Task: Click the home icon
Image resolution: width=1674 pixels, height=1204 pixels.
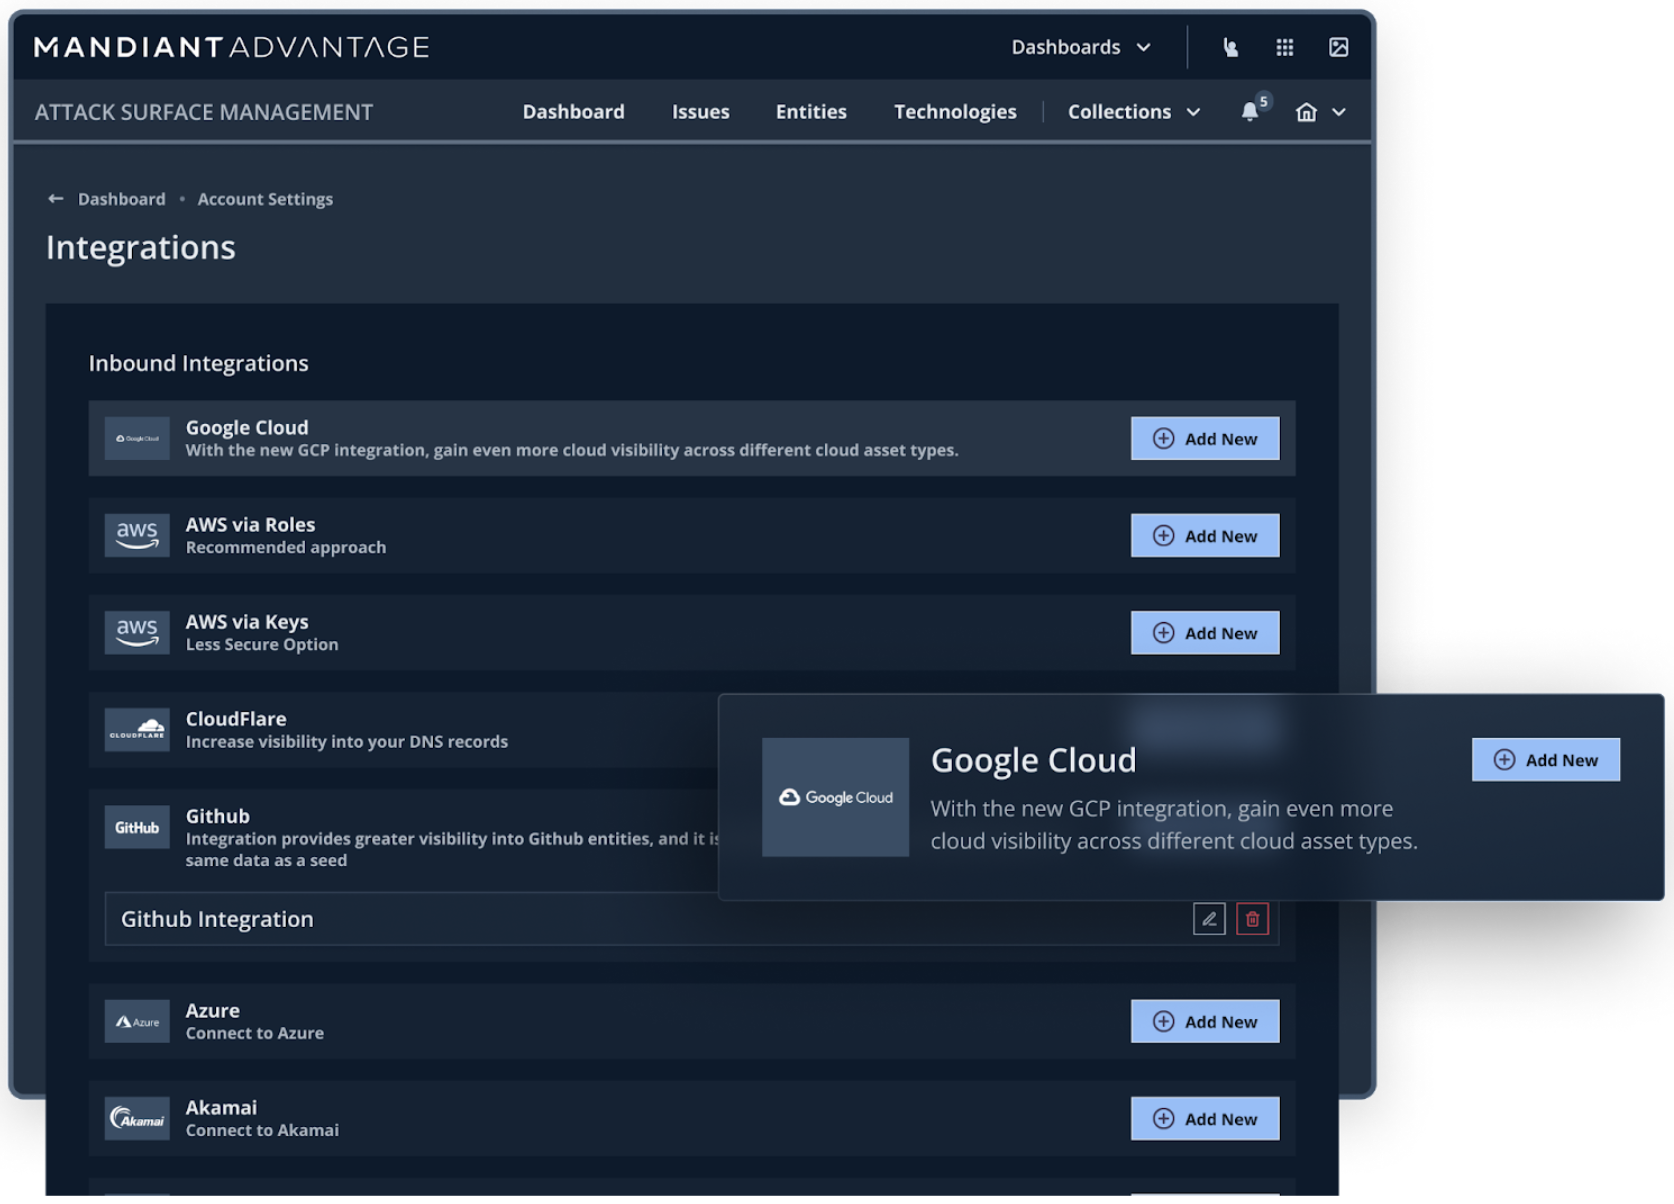Action: coord(1306,112)
